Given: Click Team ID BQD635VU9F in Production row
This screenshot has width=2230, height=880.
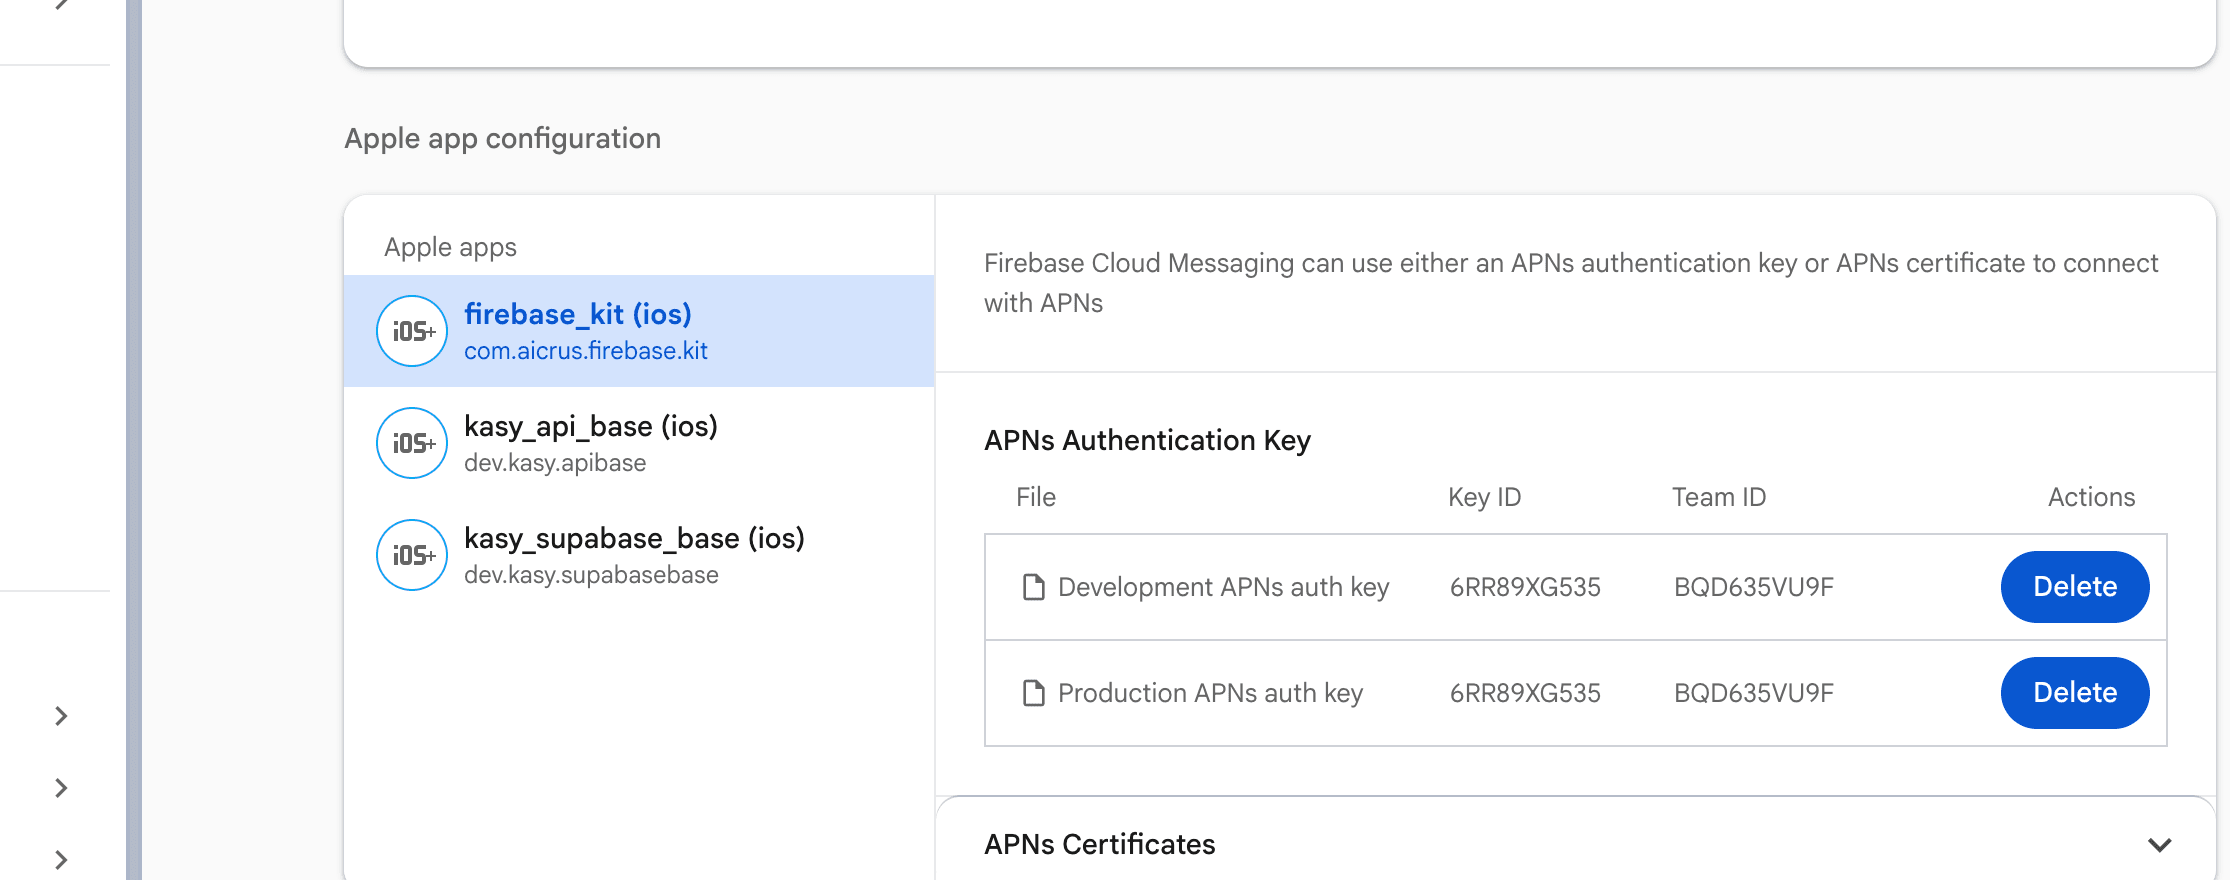Looking at the screenshot, I should coord(1754,693).
